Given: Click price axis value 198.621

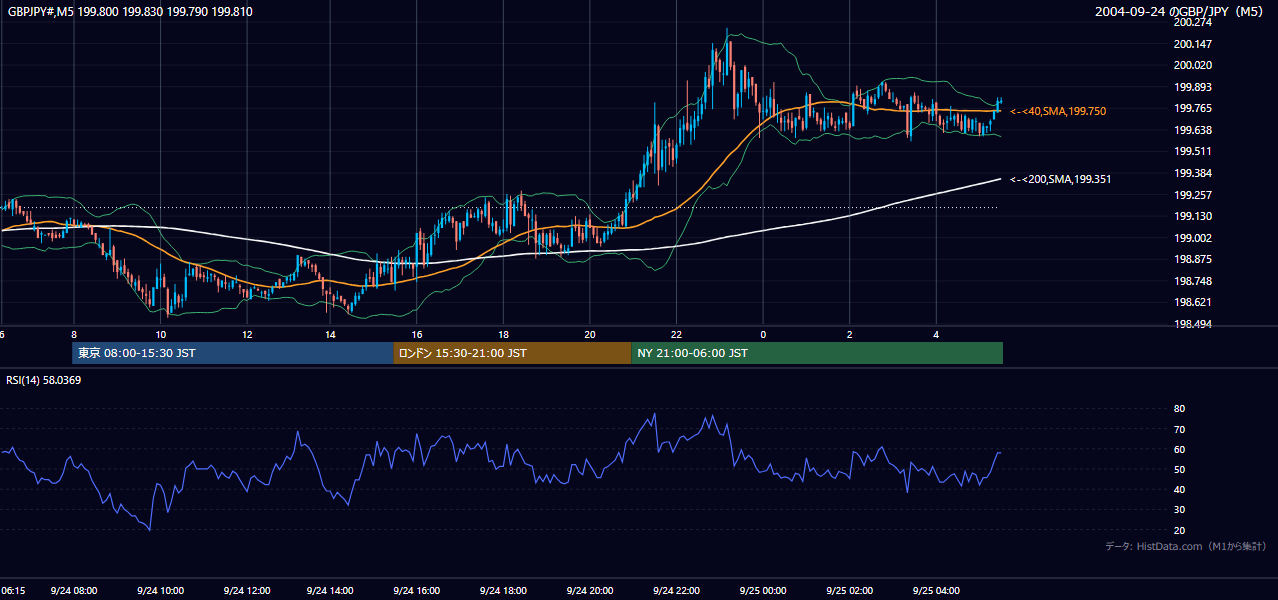Looking at the screenshot, I should [1193, 302].
